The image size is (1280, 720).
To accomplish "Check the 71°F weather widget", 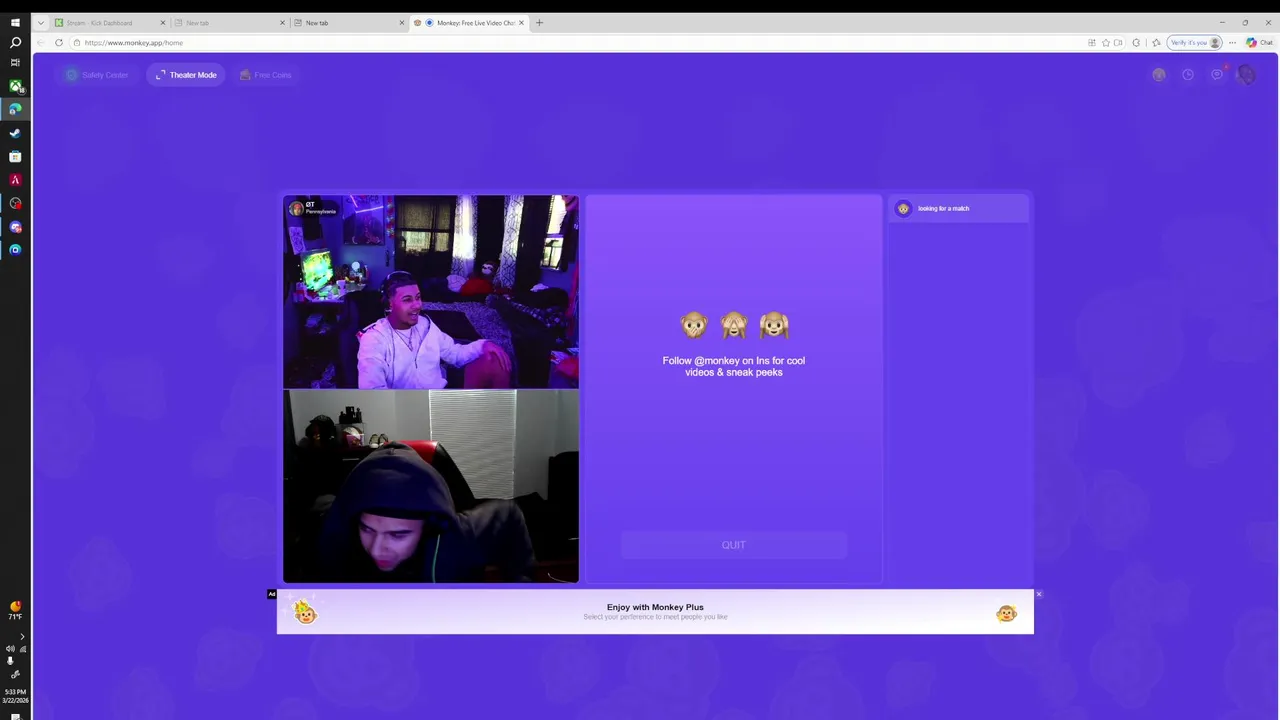I will (x=15, y=610).
